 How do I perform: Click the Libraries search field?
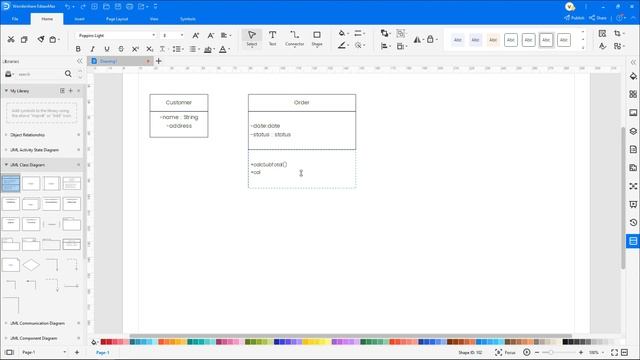[40, 74]
